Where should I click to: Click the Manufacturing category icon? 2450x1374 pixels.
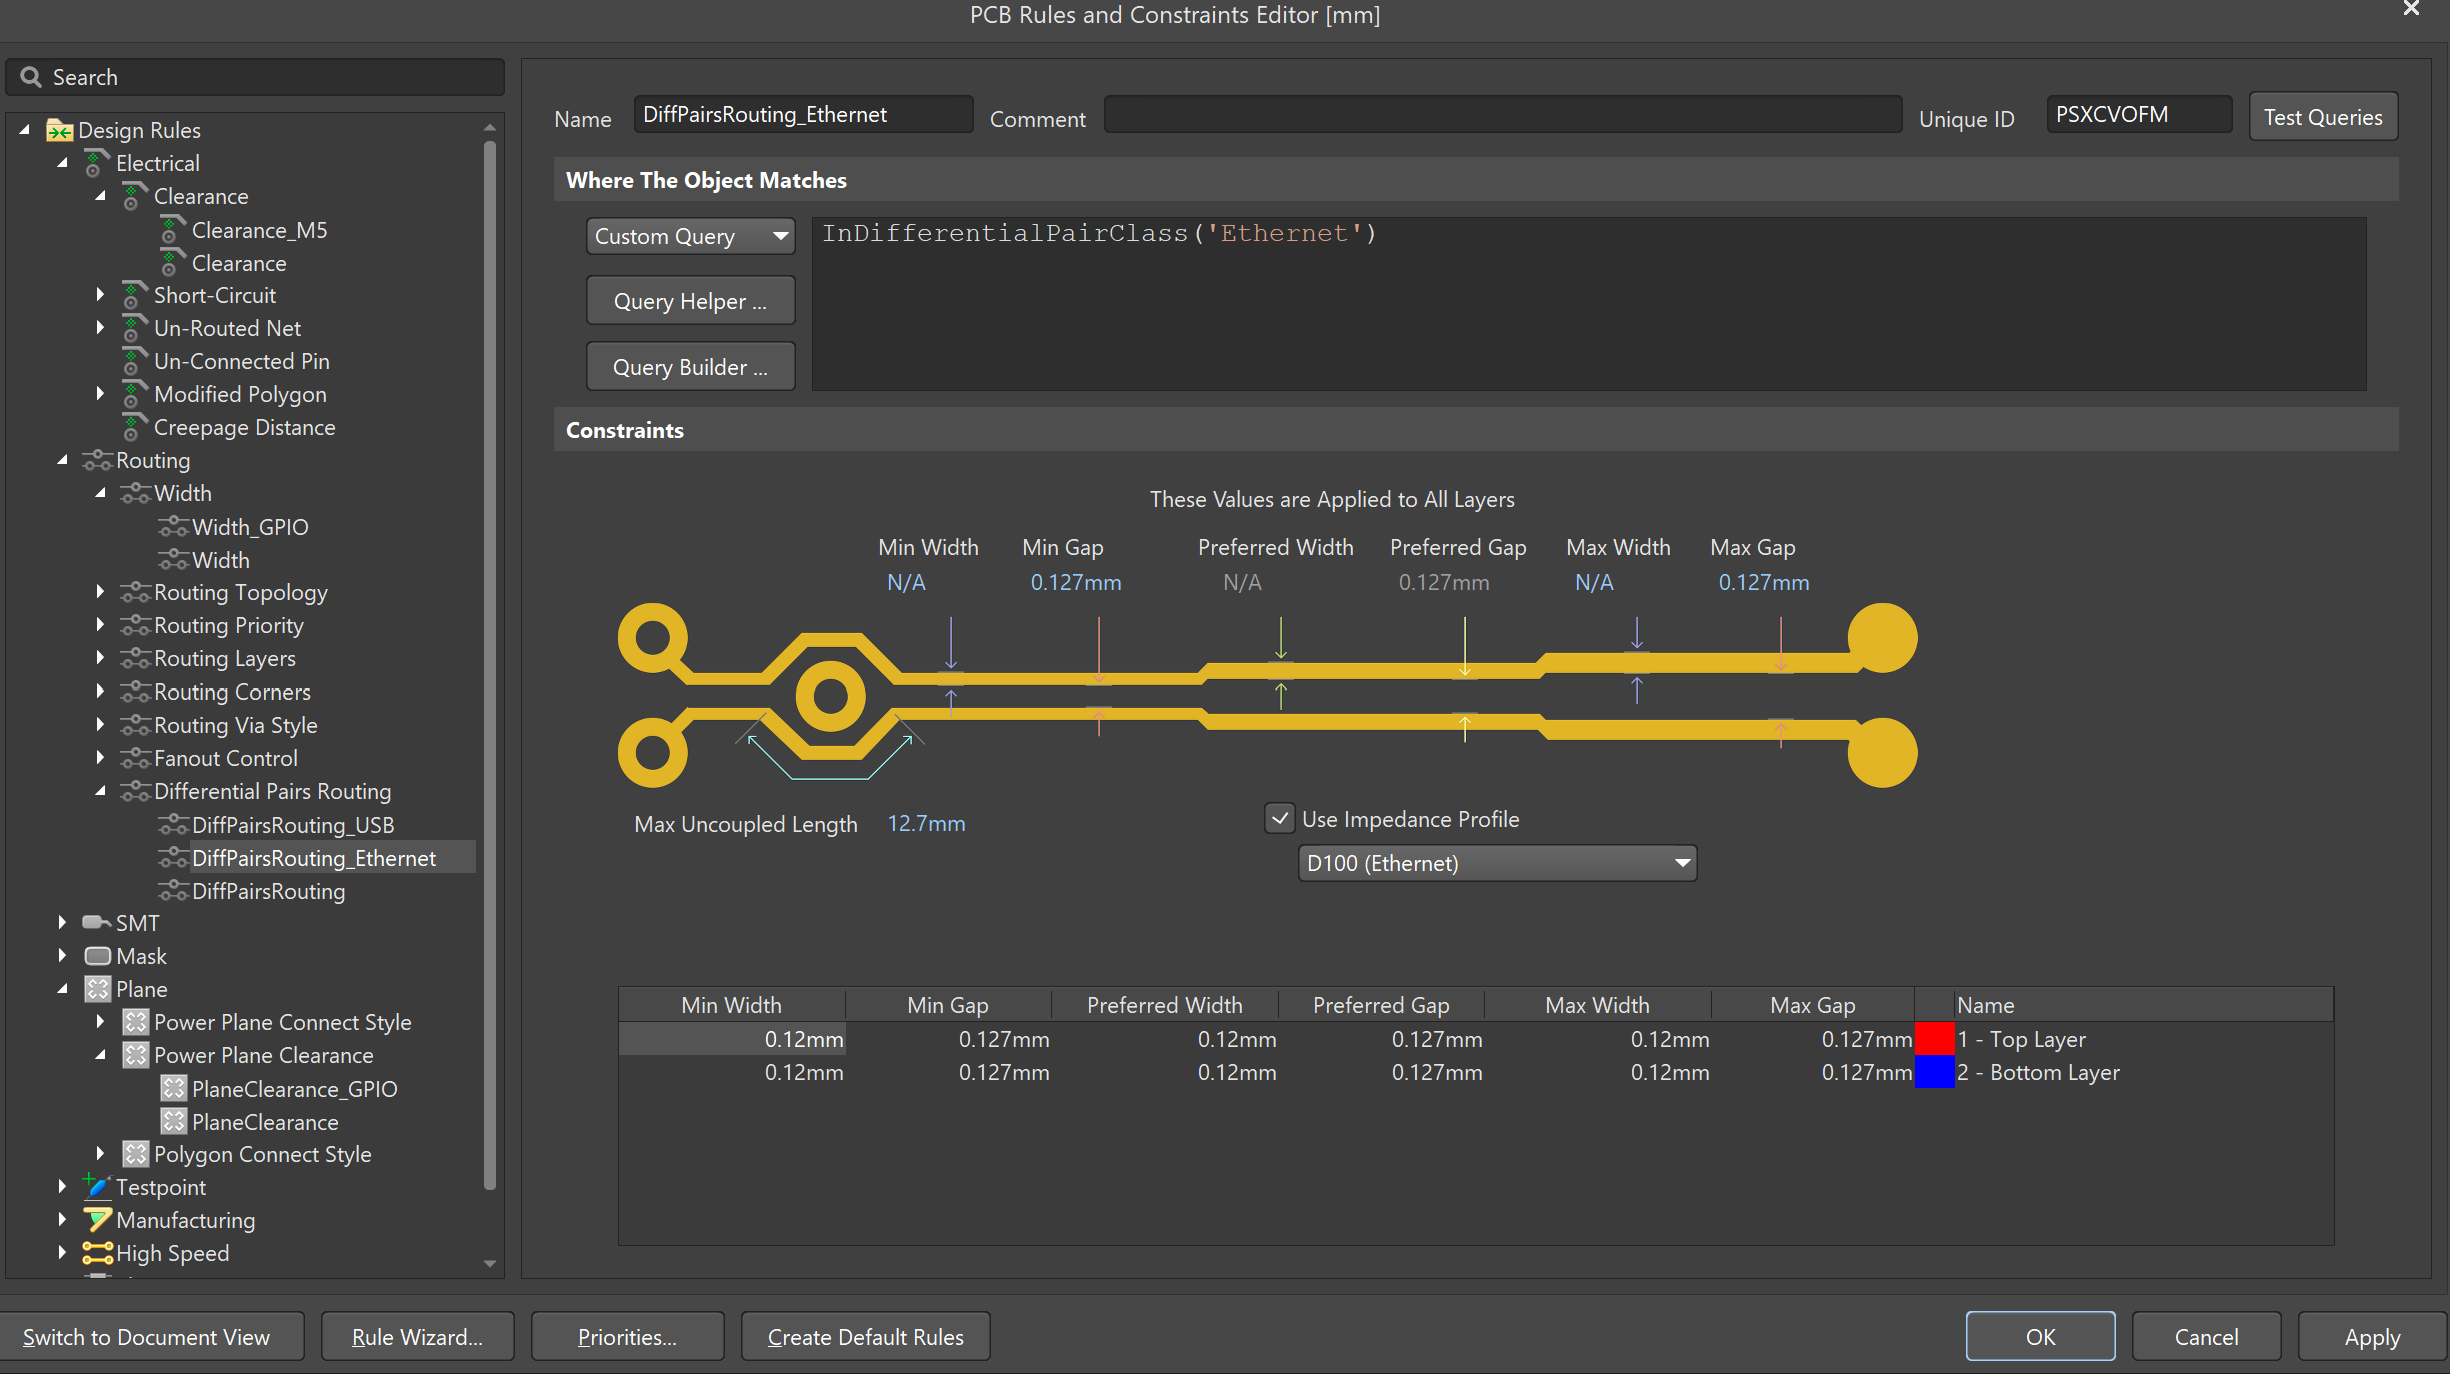click(96, 1220)
